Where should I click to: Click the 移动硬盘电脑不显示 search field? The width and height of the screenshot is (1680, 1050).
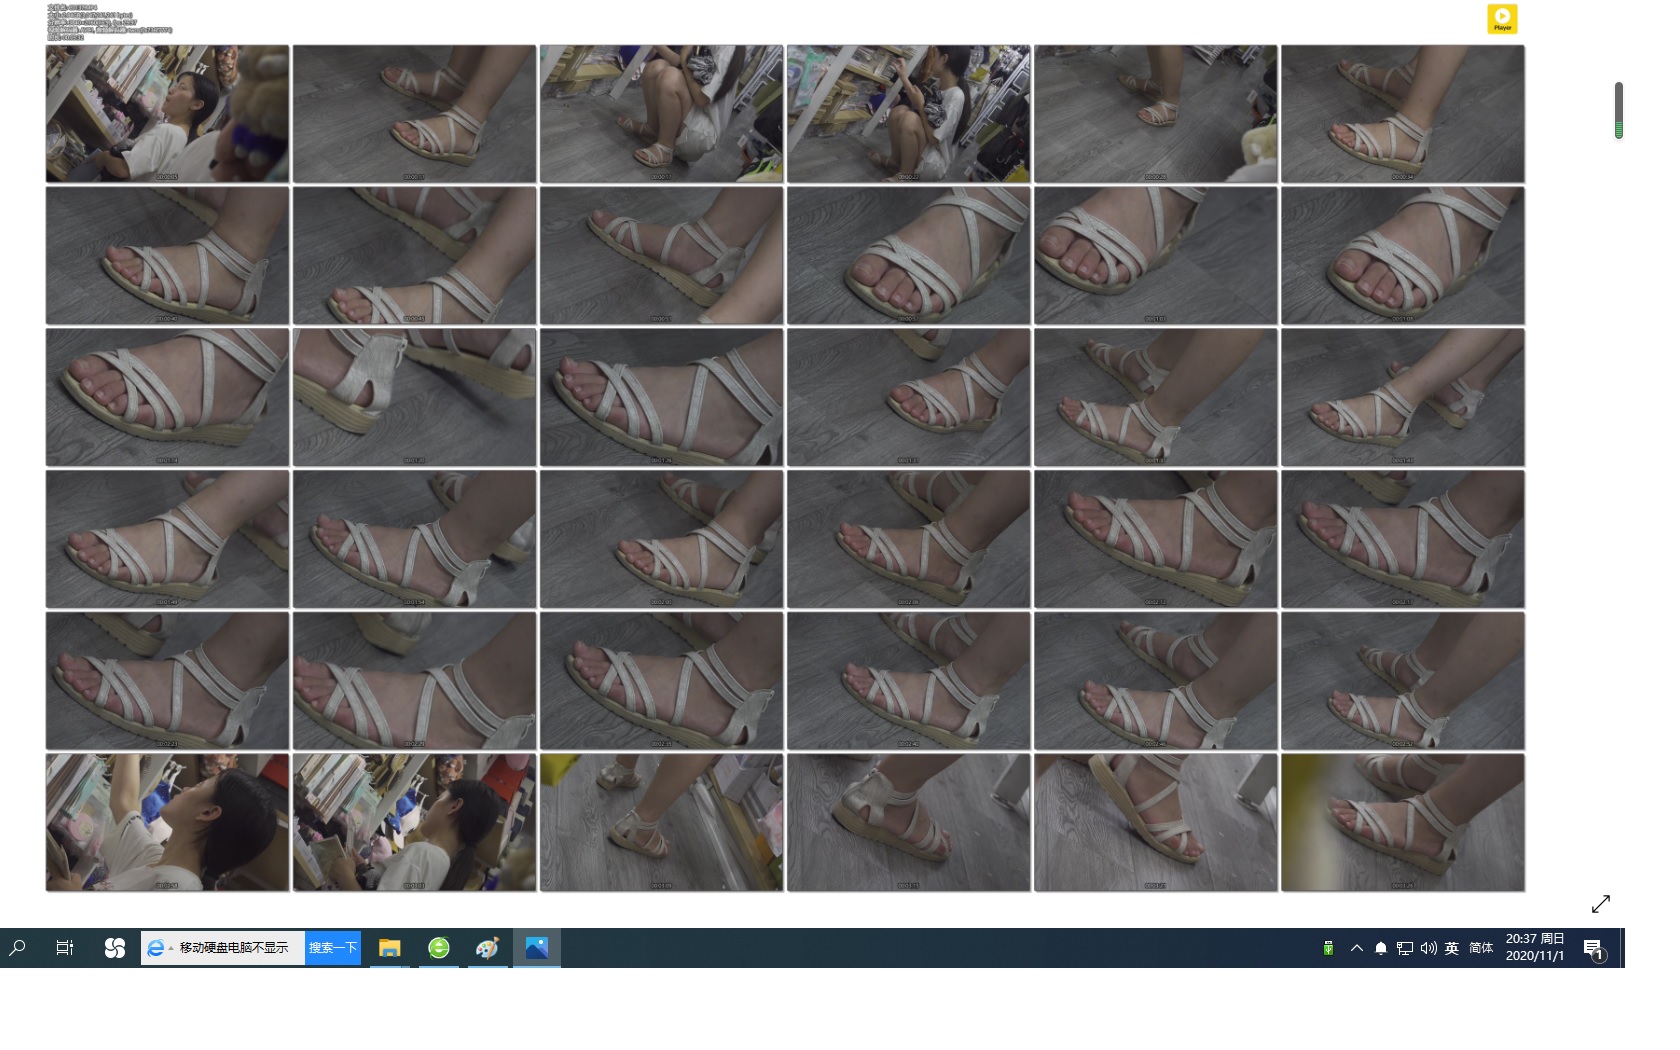(235, 948)
